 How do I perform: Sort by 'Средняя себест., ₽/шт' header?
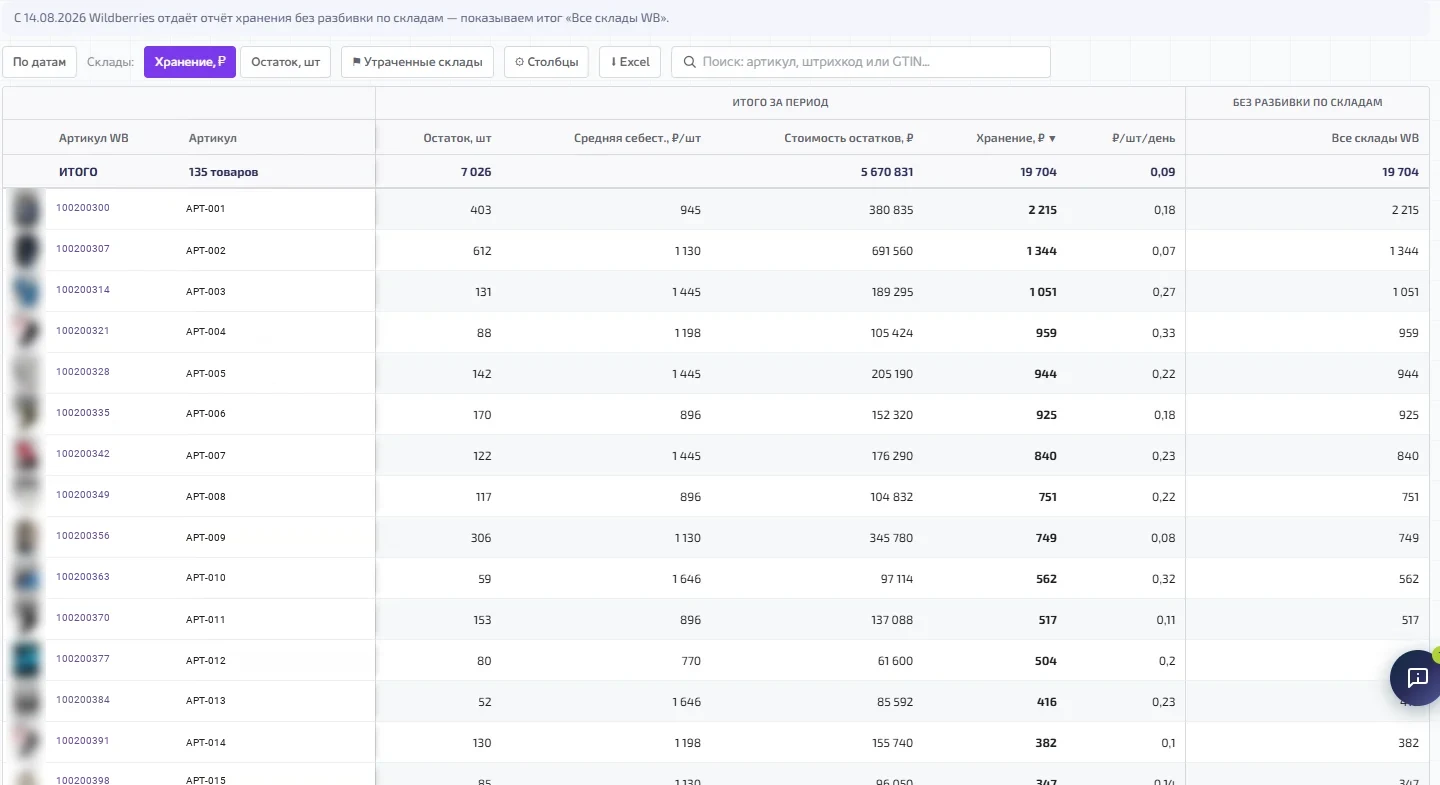click(x=638, y=138)
